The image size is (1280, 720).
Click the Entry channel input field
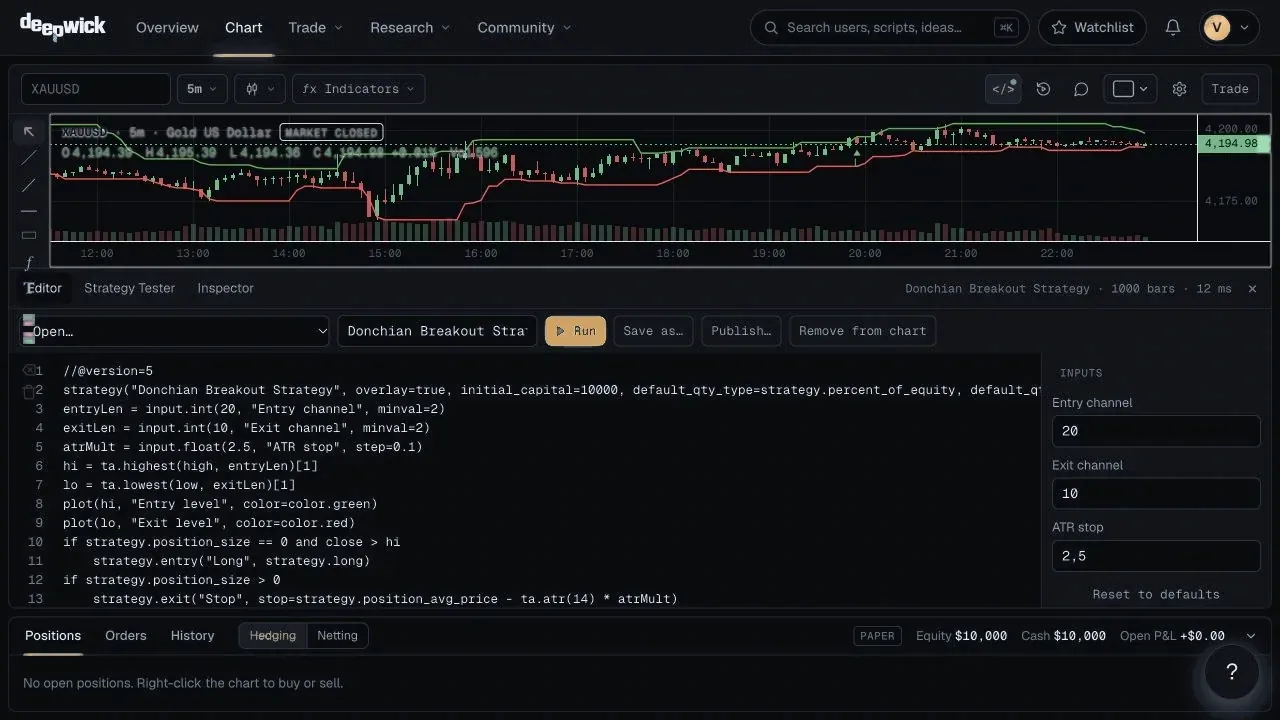(x=1156, y=431)
